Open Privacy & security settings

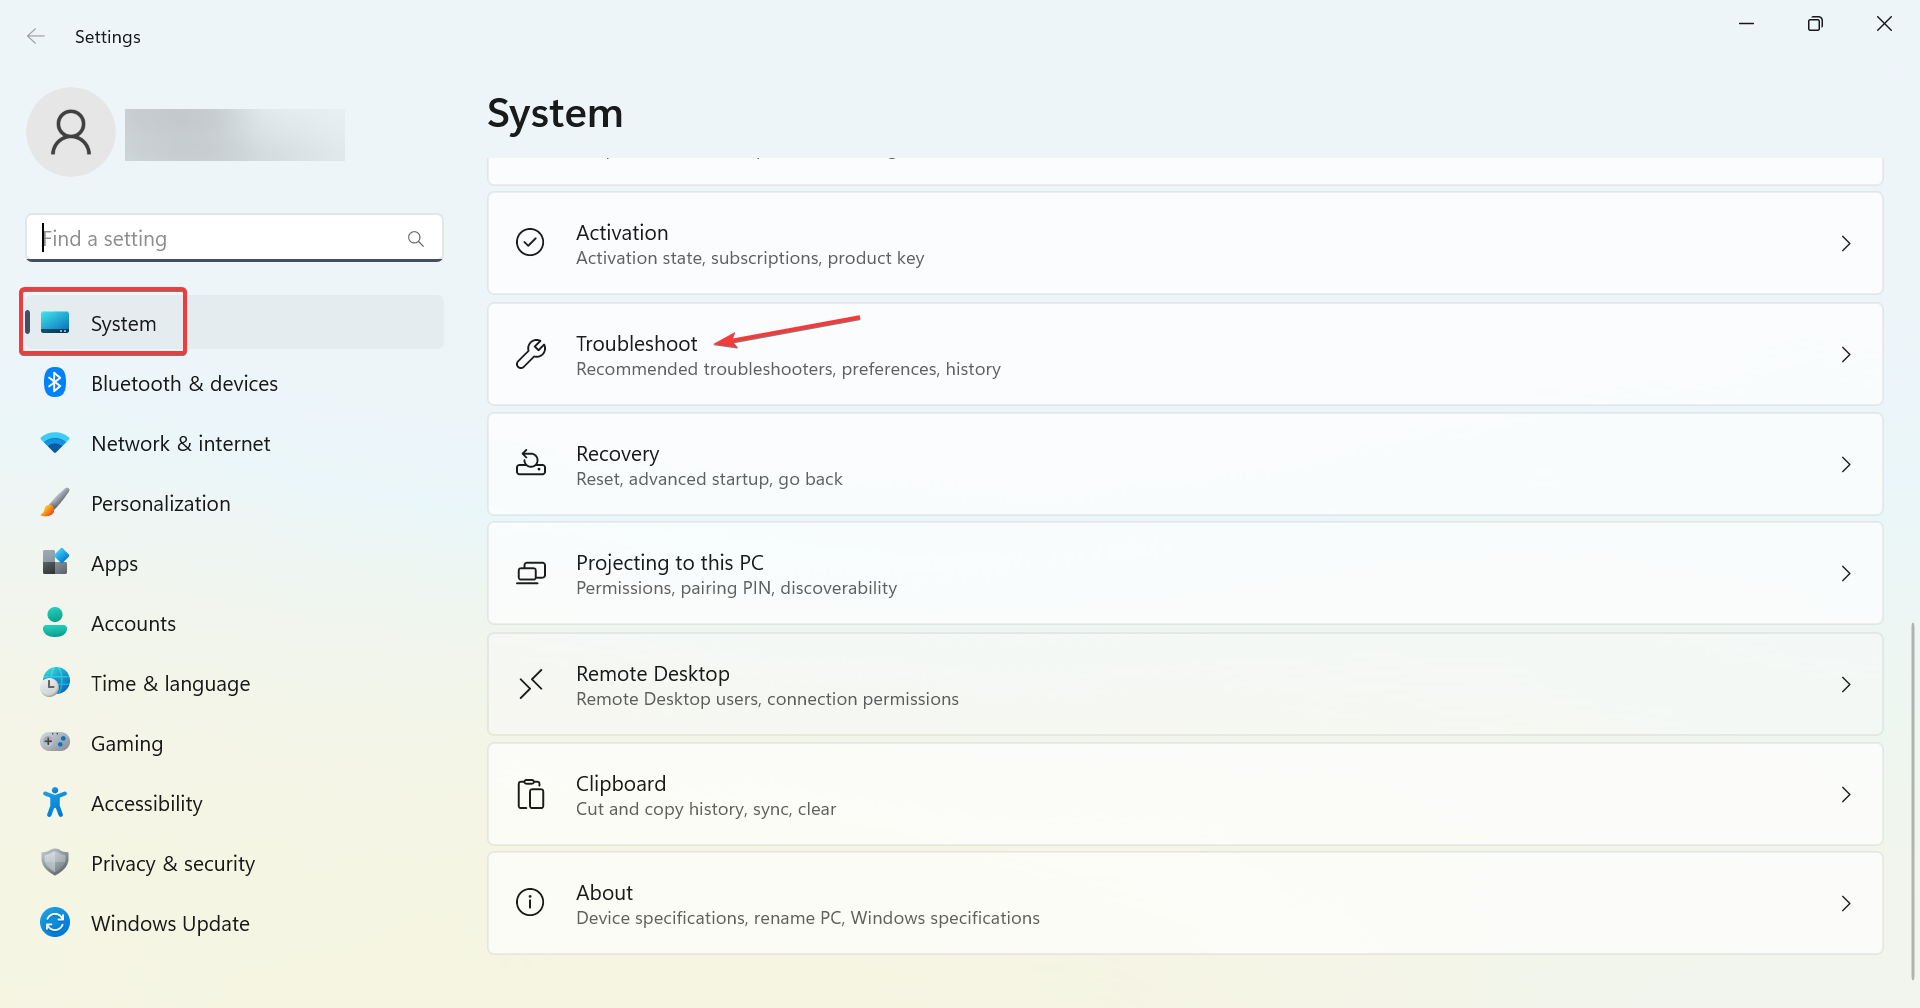[234, 863]
